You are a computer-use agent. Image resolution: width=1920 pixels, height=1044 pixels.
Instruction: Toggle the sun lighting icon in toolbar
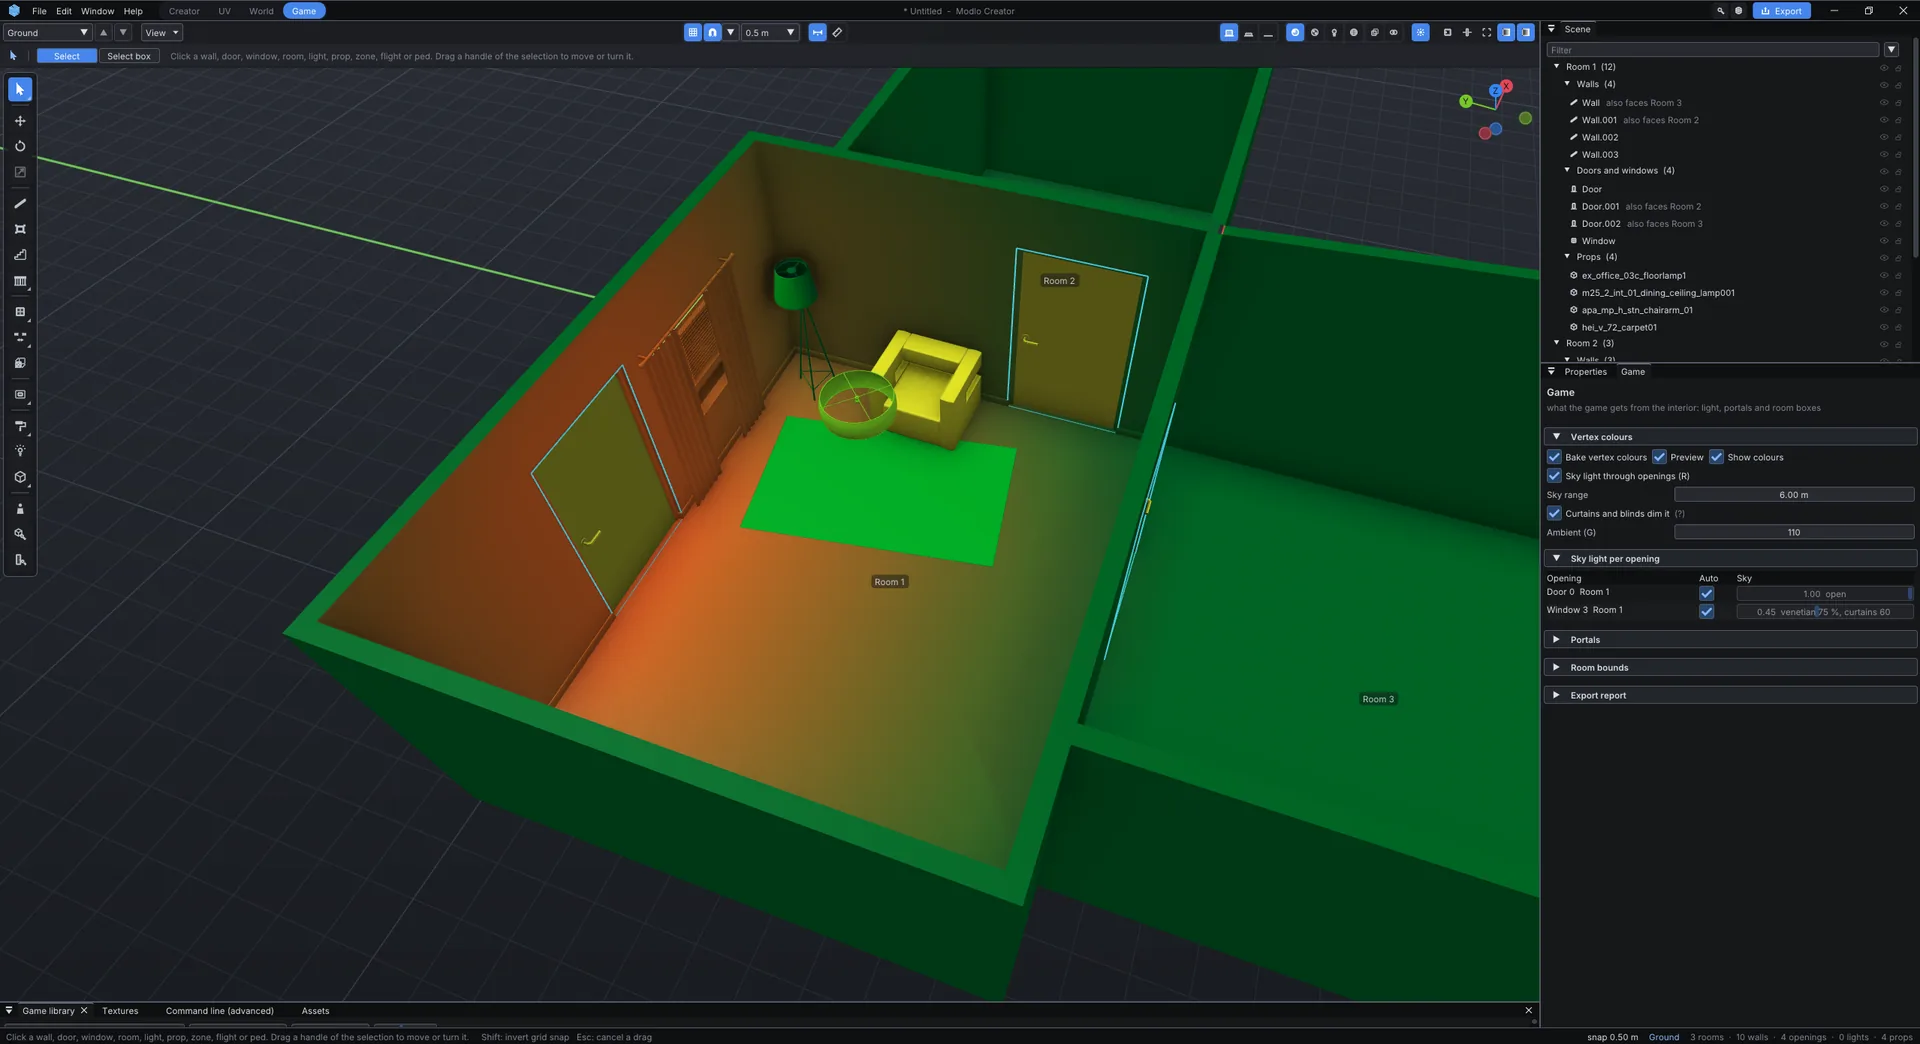pyautogui.click(x=1420, y=33)
